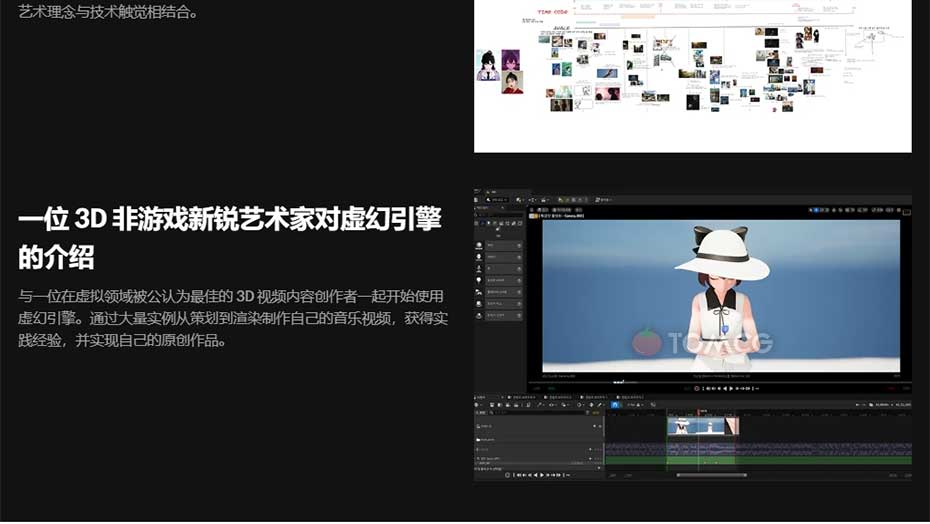Click the paragraph starting 与一位在虚拟领域
Screen dimensions: 930x524
coord(232,318)
